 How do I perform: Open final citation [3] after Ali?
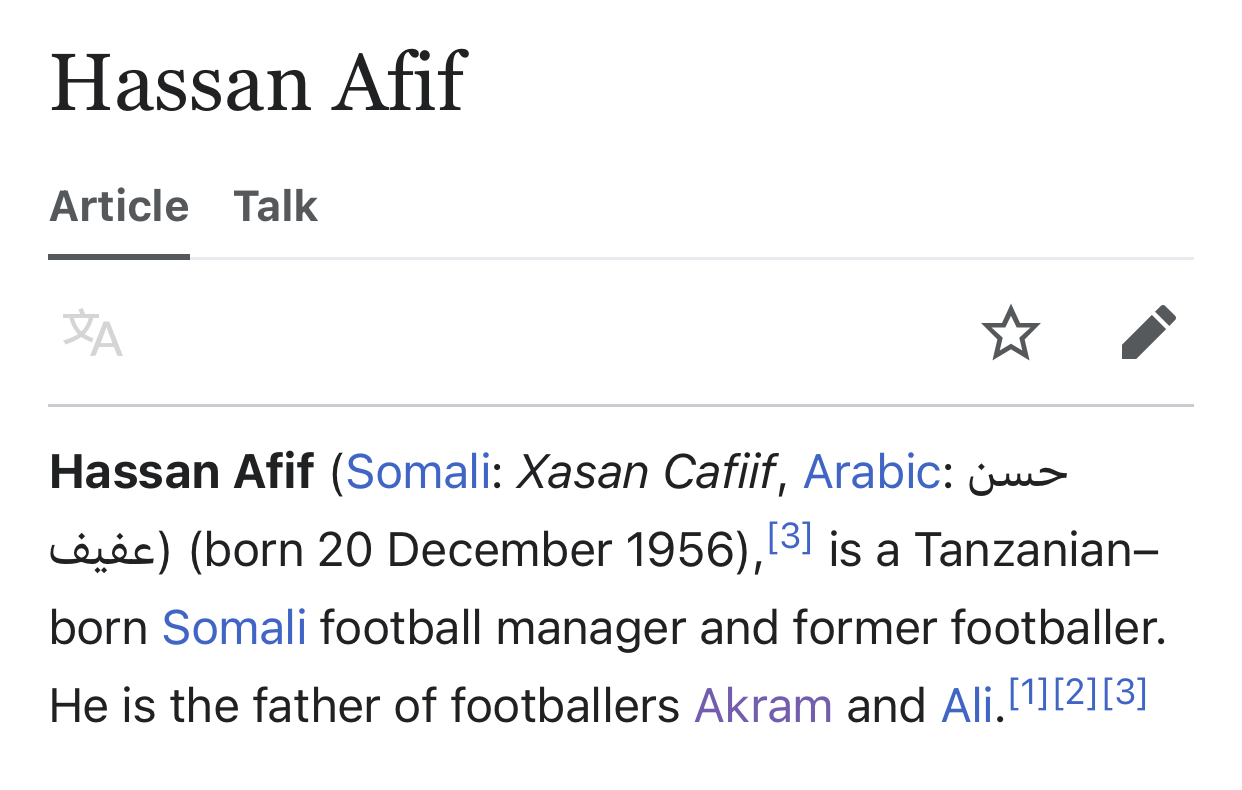point(1124,694)
